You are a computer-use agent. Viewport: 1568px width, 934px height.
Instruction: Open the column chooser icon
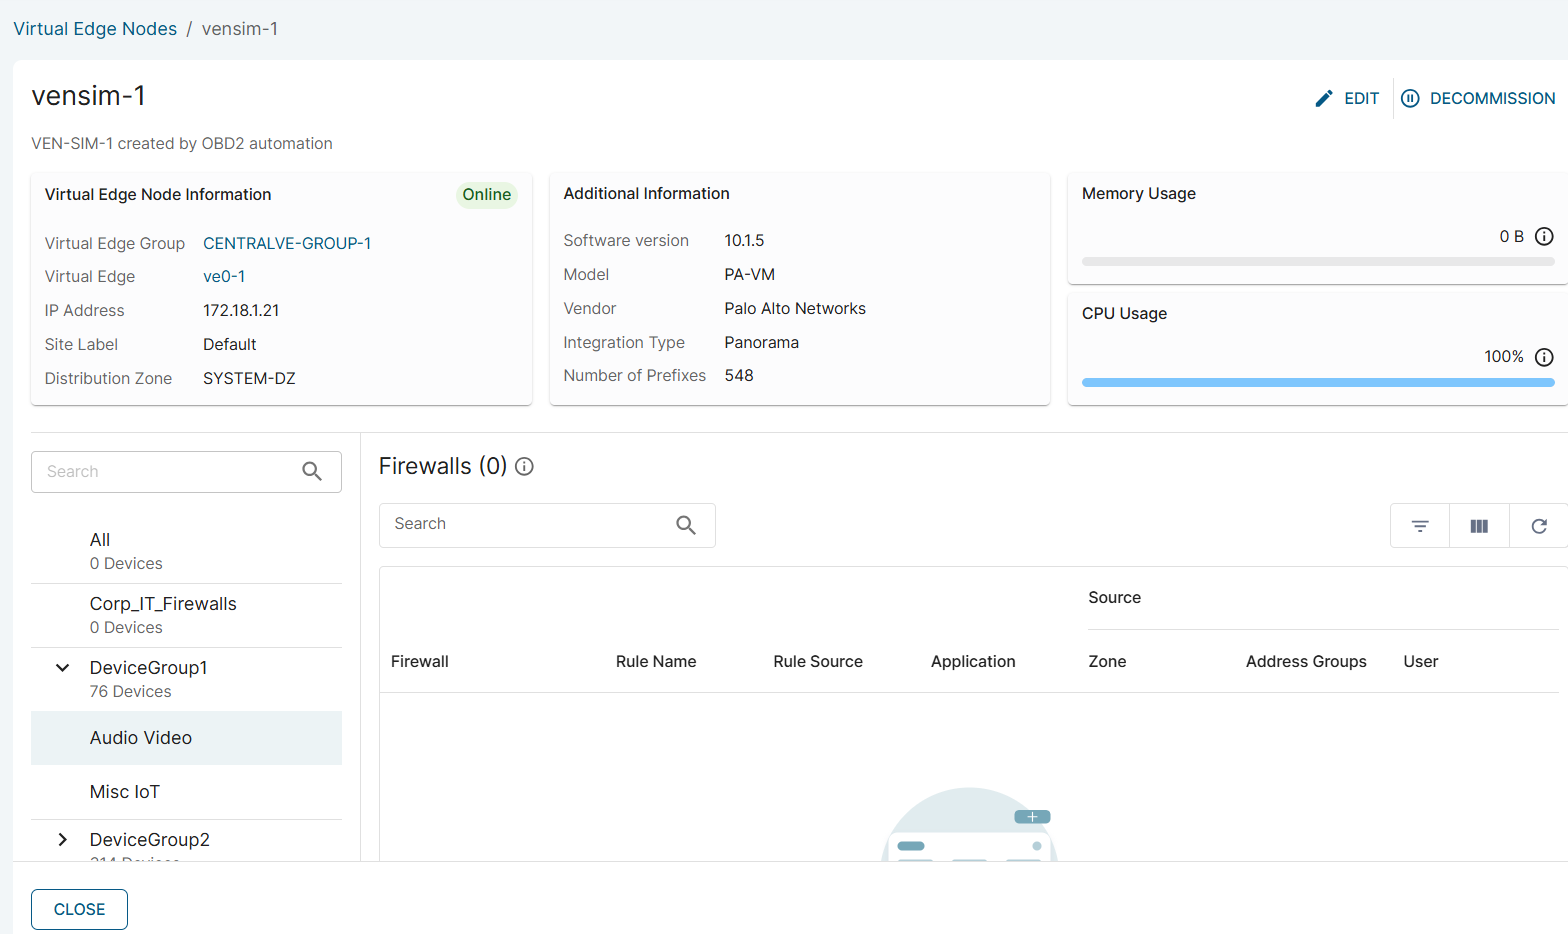coord(1479,526)
